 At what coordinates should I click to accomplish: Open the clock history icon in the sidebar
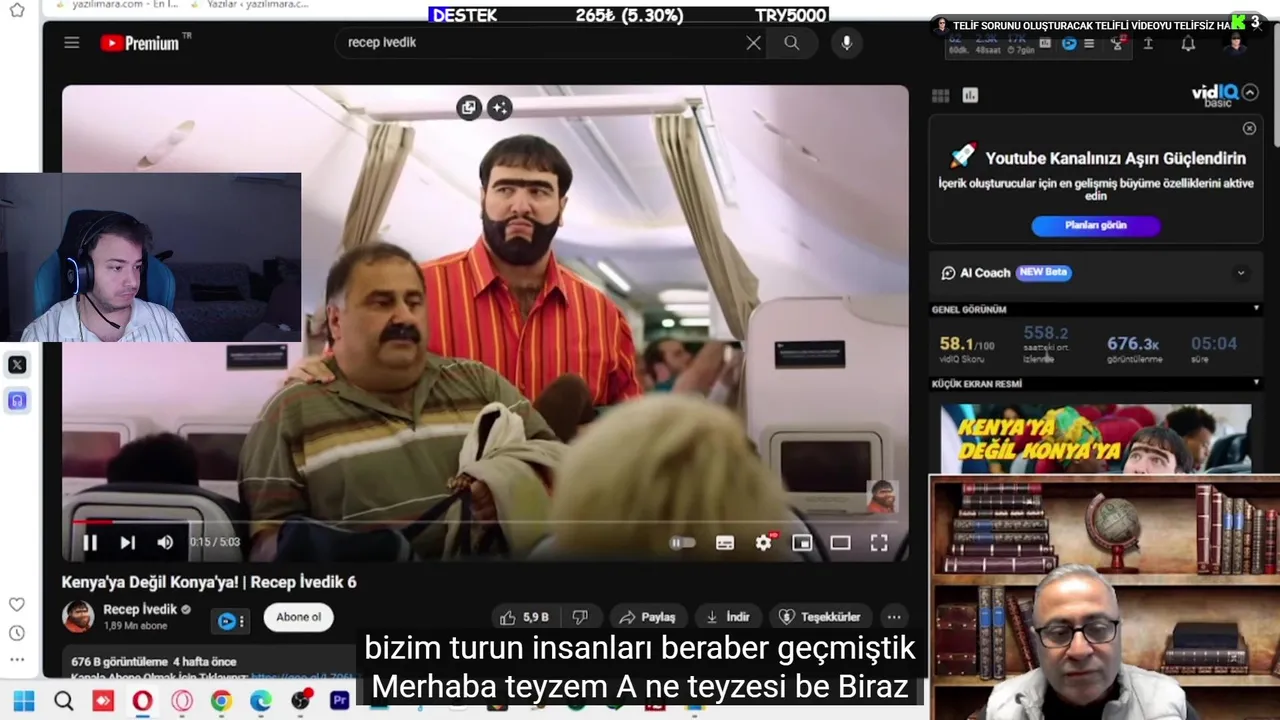pos(17,633)
